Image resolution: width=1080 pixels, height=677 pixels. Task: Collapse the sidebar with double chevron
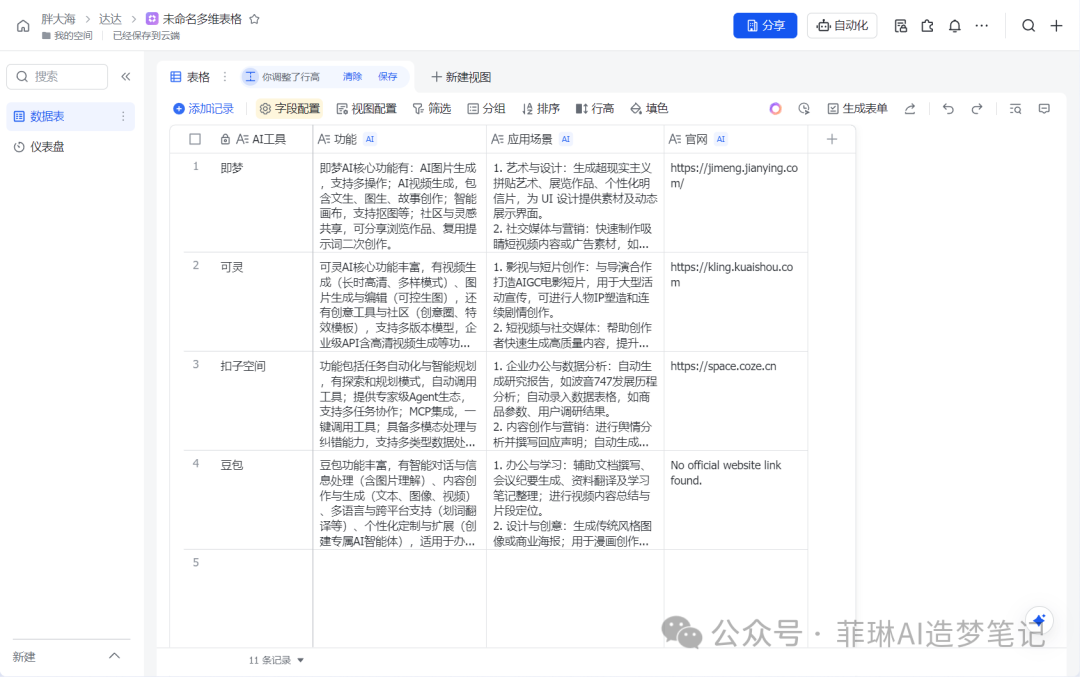(x=125, y=76)
